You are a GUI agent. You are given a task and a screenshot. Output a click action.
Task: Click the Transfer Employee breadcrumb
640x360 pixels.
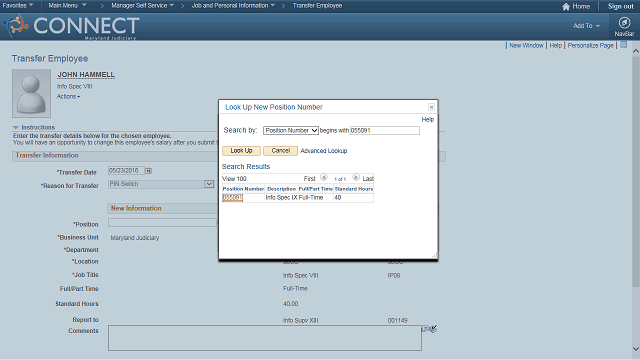[x=317, y=6]
